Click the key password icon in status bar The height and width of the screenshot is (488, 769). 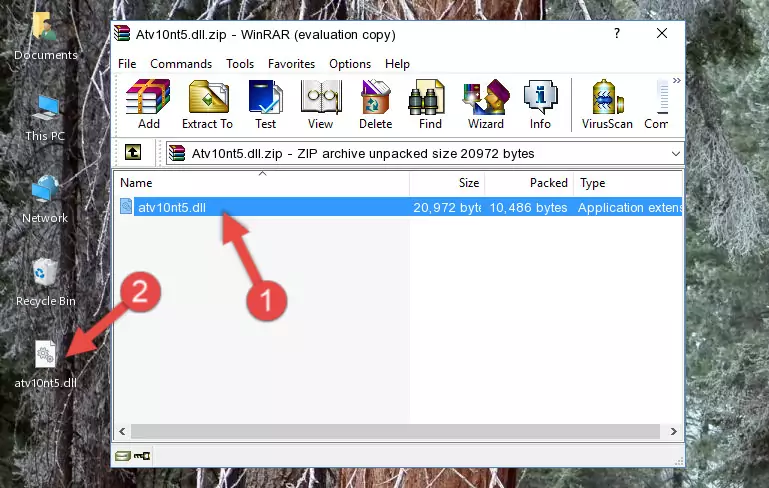point(142,456)
